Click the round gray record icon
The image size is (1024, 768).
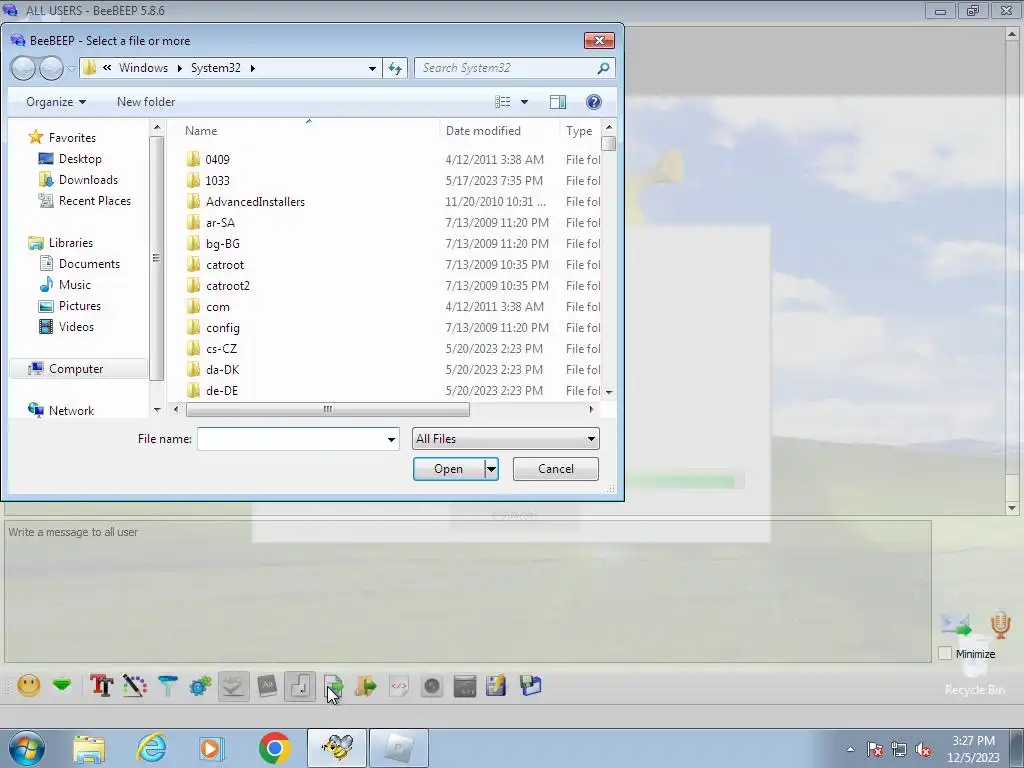pos(432,686)
